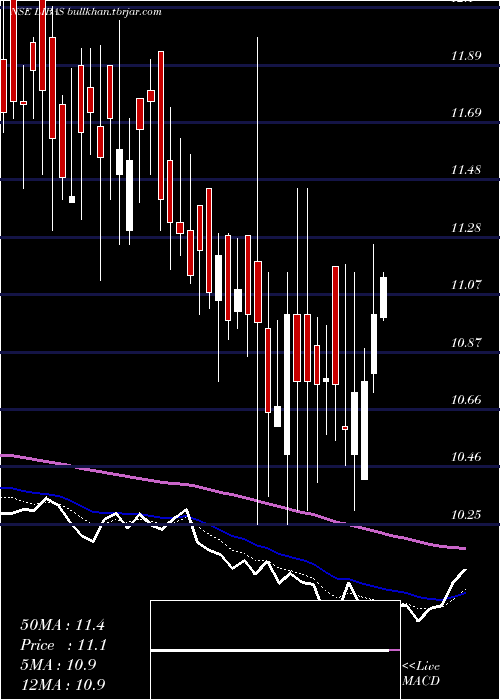The height and width of the screenshot is (700, 500).
Task: Click the 10.46 price axis label
Action: click(467, 457)
